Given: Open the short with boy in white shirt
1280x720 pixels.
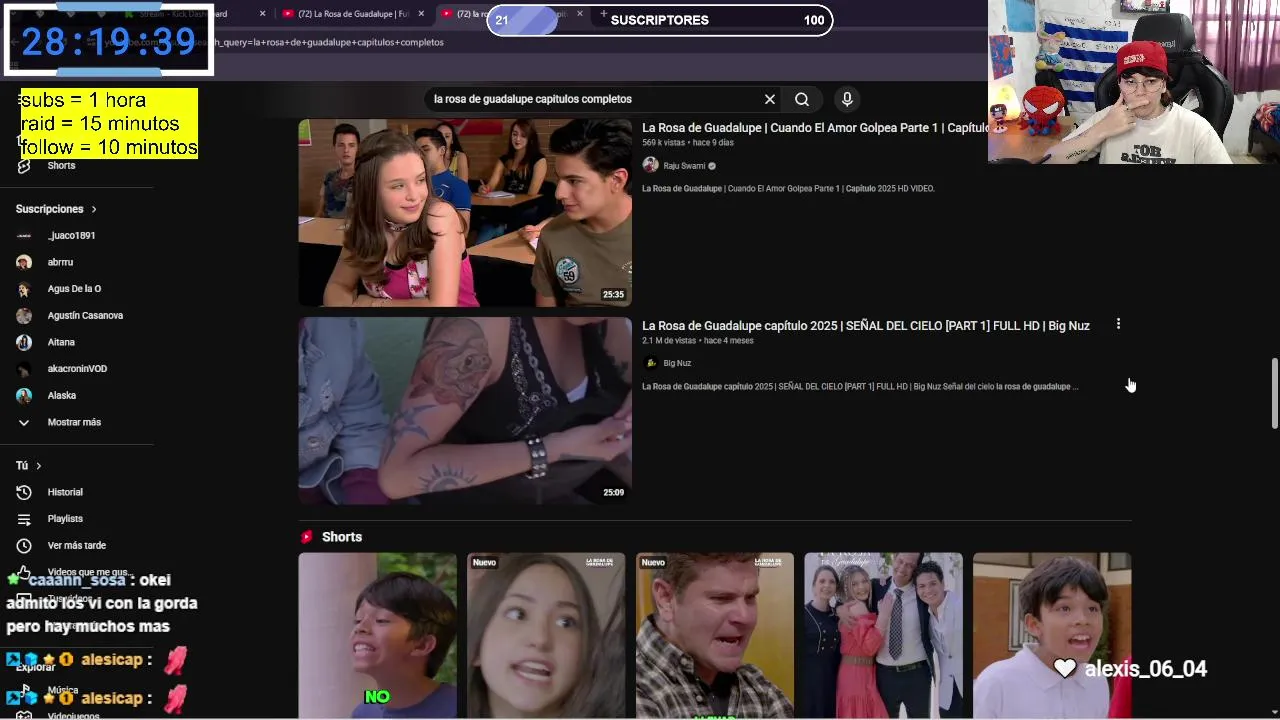Looking at the screenshot, I should [1052, 635].
